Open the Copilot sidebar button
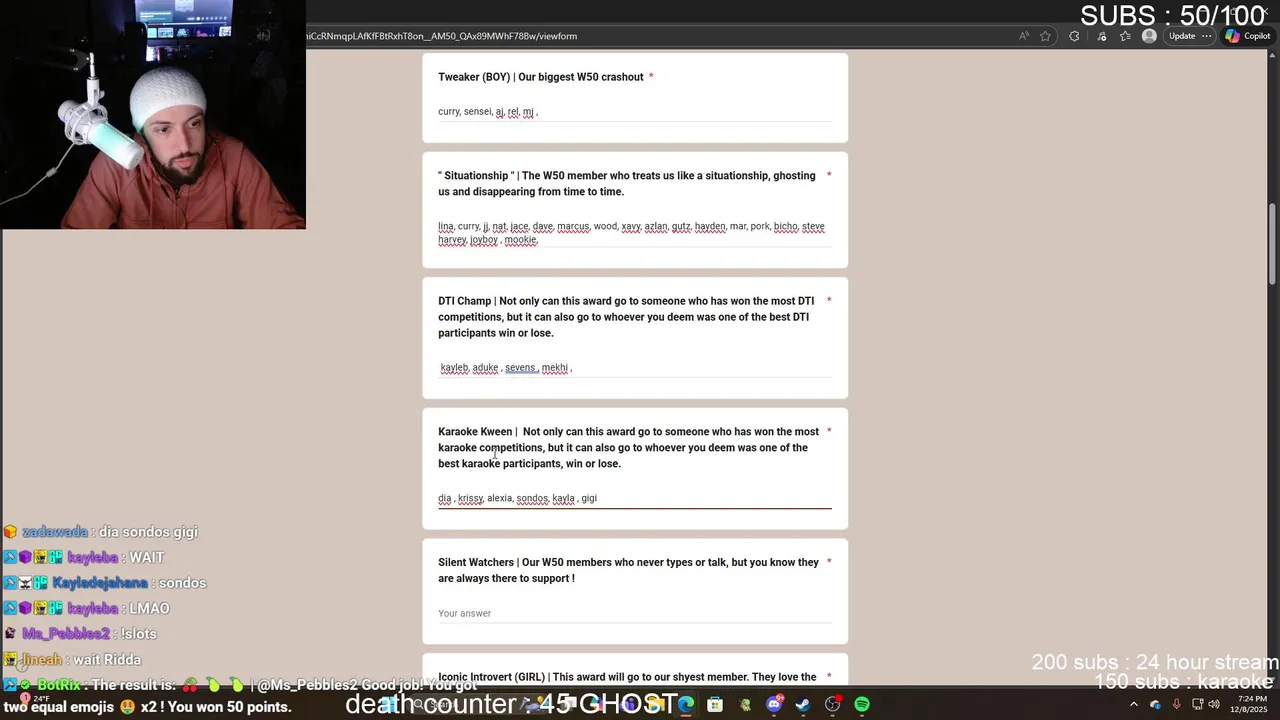This screenshot has width=1280, height=720. click(1248, 36)
